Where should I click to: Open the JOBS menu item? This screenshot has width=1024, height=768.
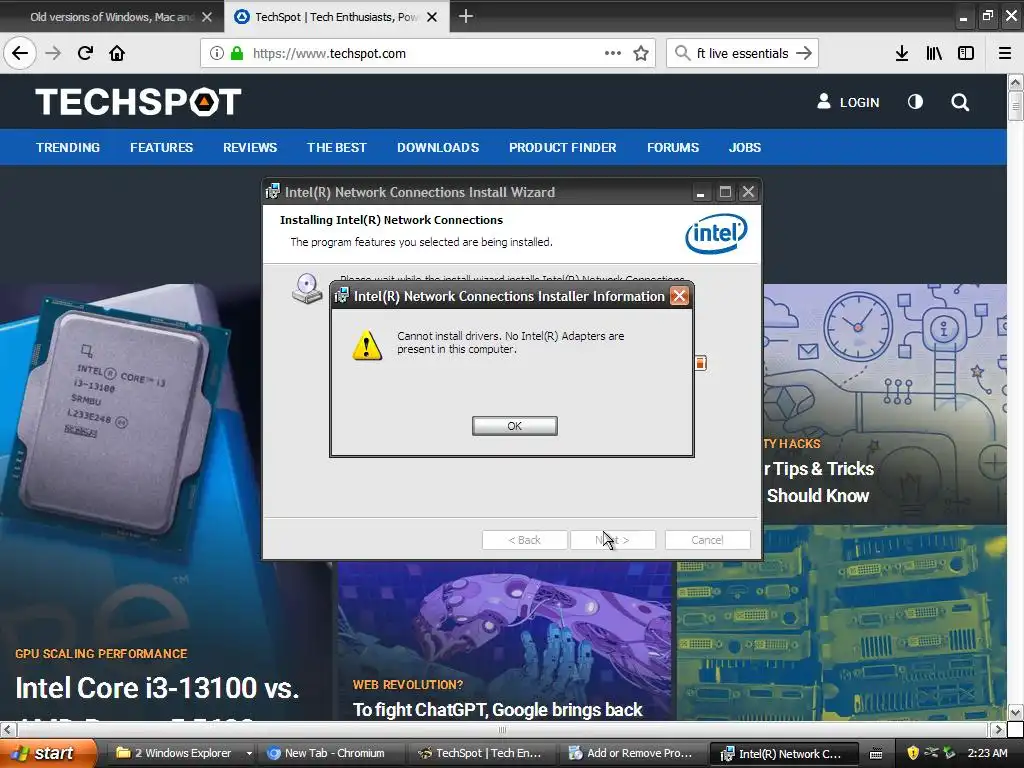click(745, 148)
